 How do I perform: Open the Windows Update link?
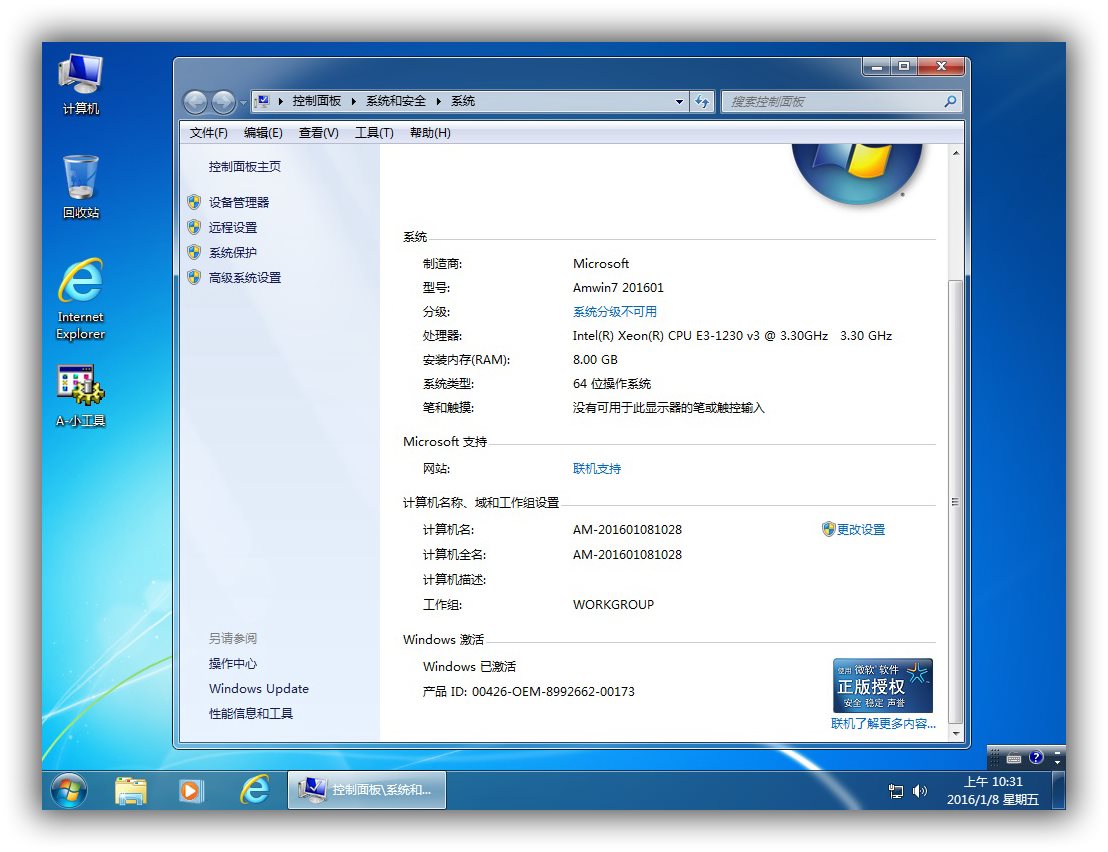pyautogui.click(x=259, y=689)
